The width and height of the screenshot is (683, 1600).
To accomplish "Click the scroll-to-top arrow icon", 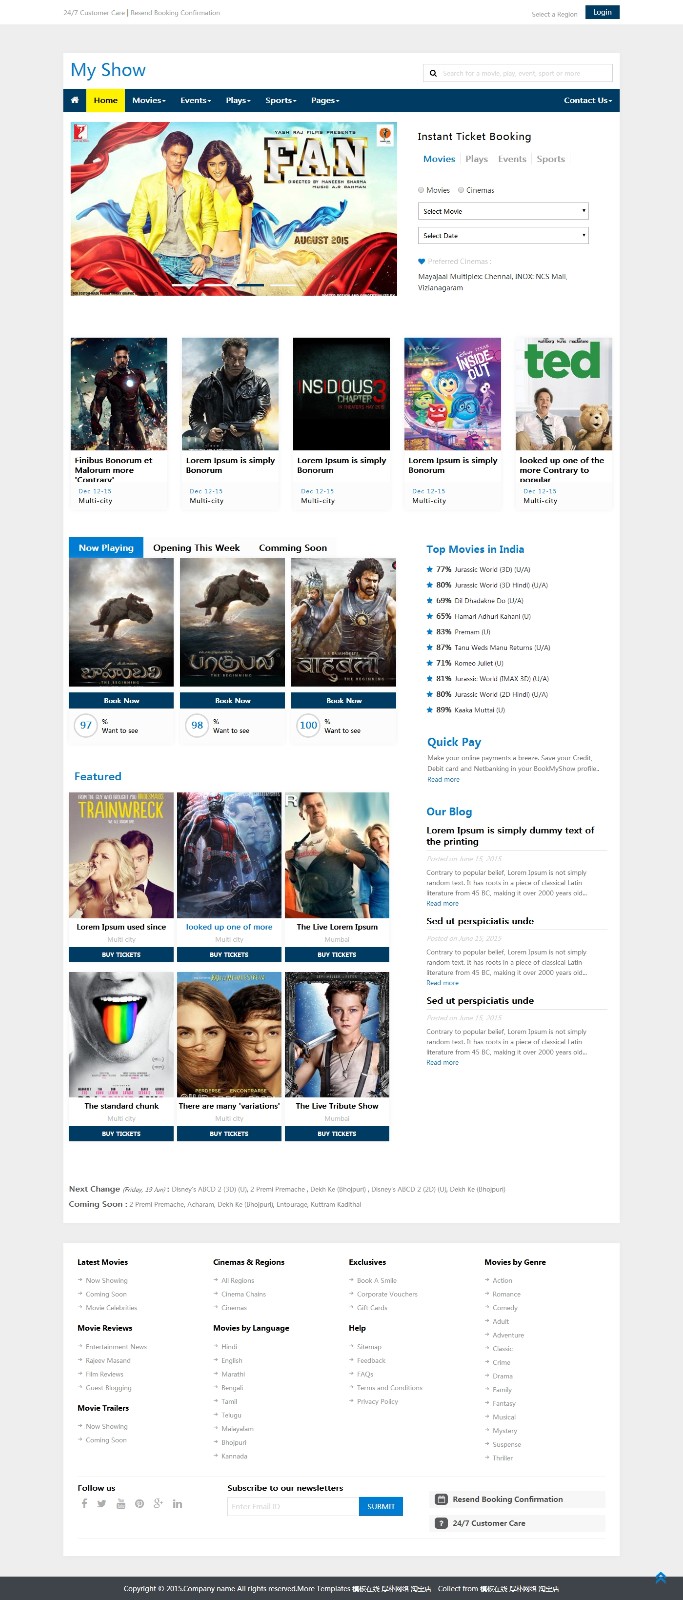I will (x=661, y=1578).
